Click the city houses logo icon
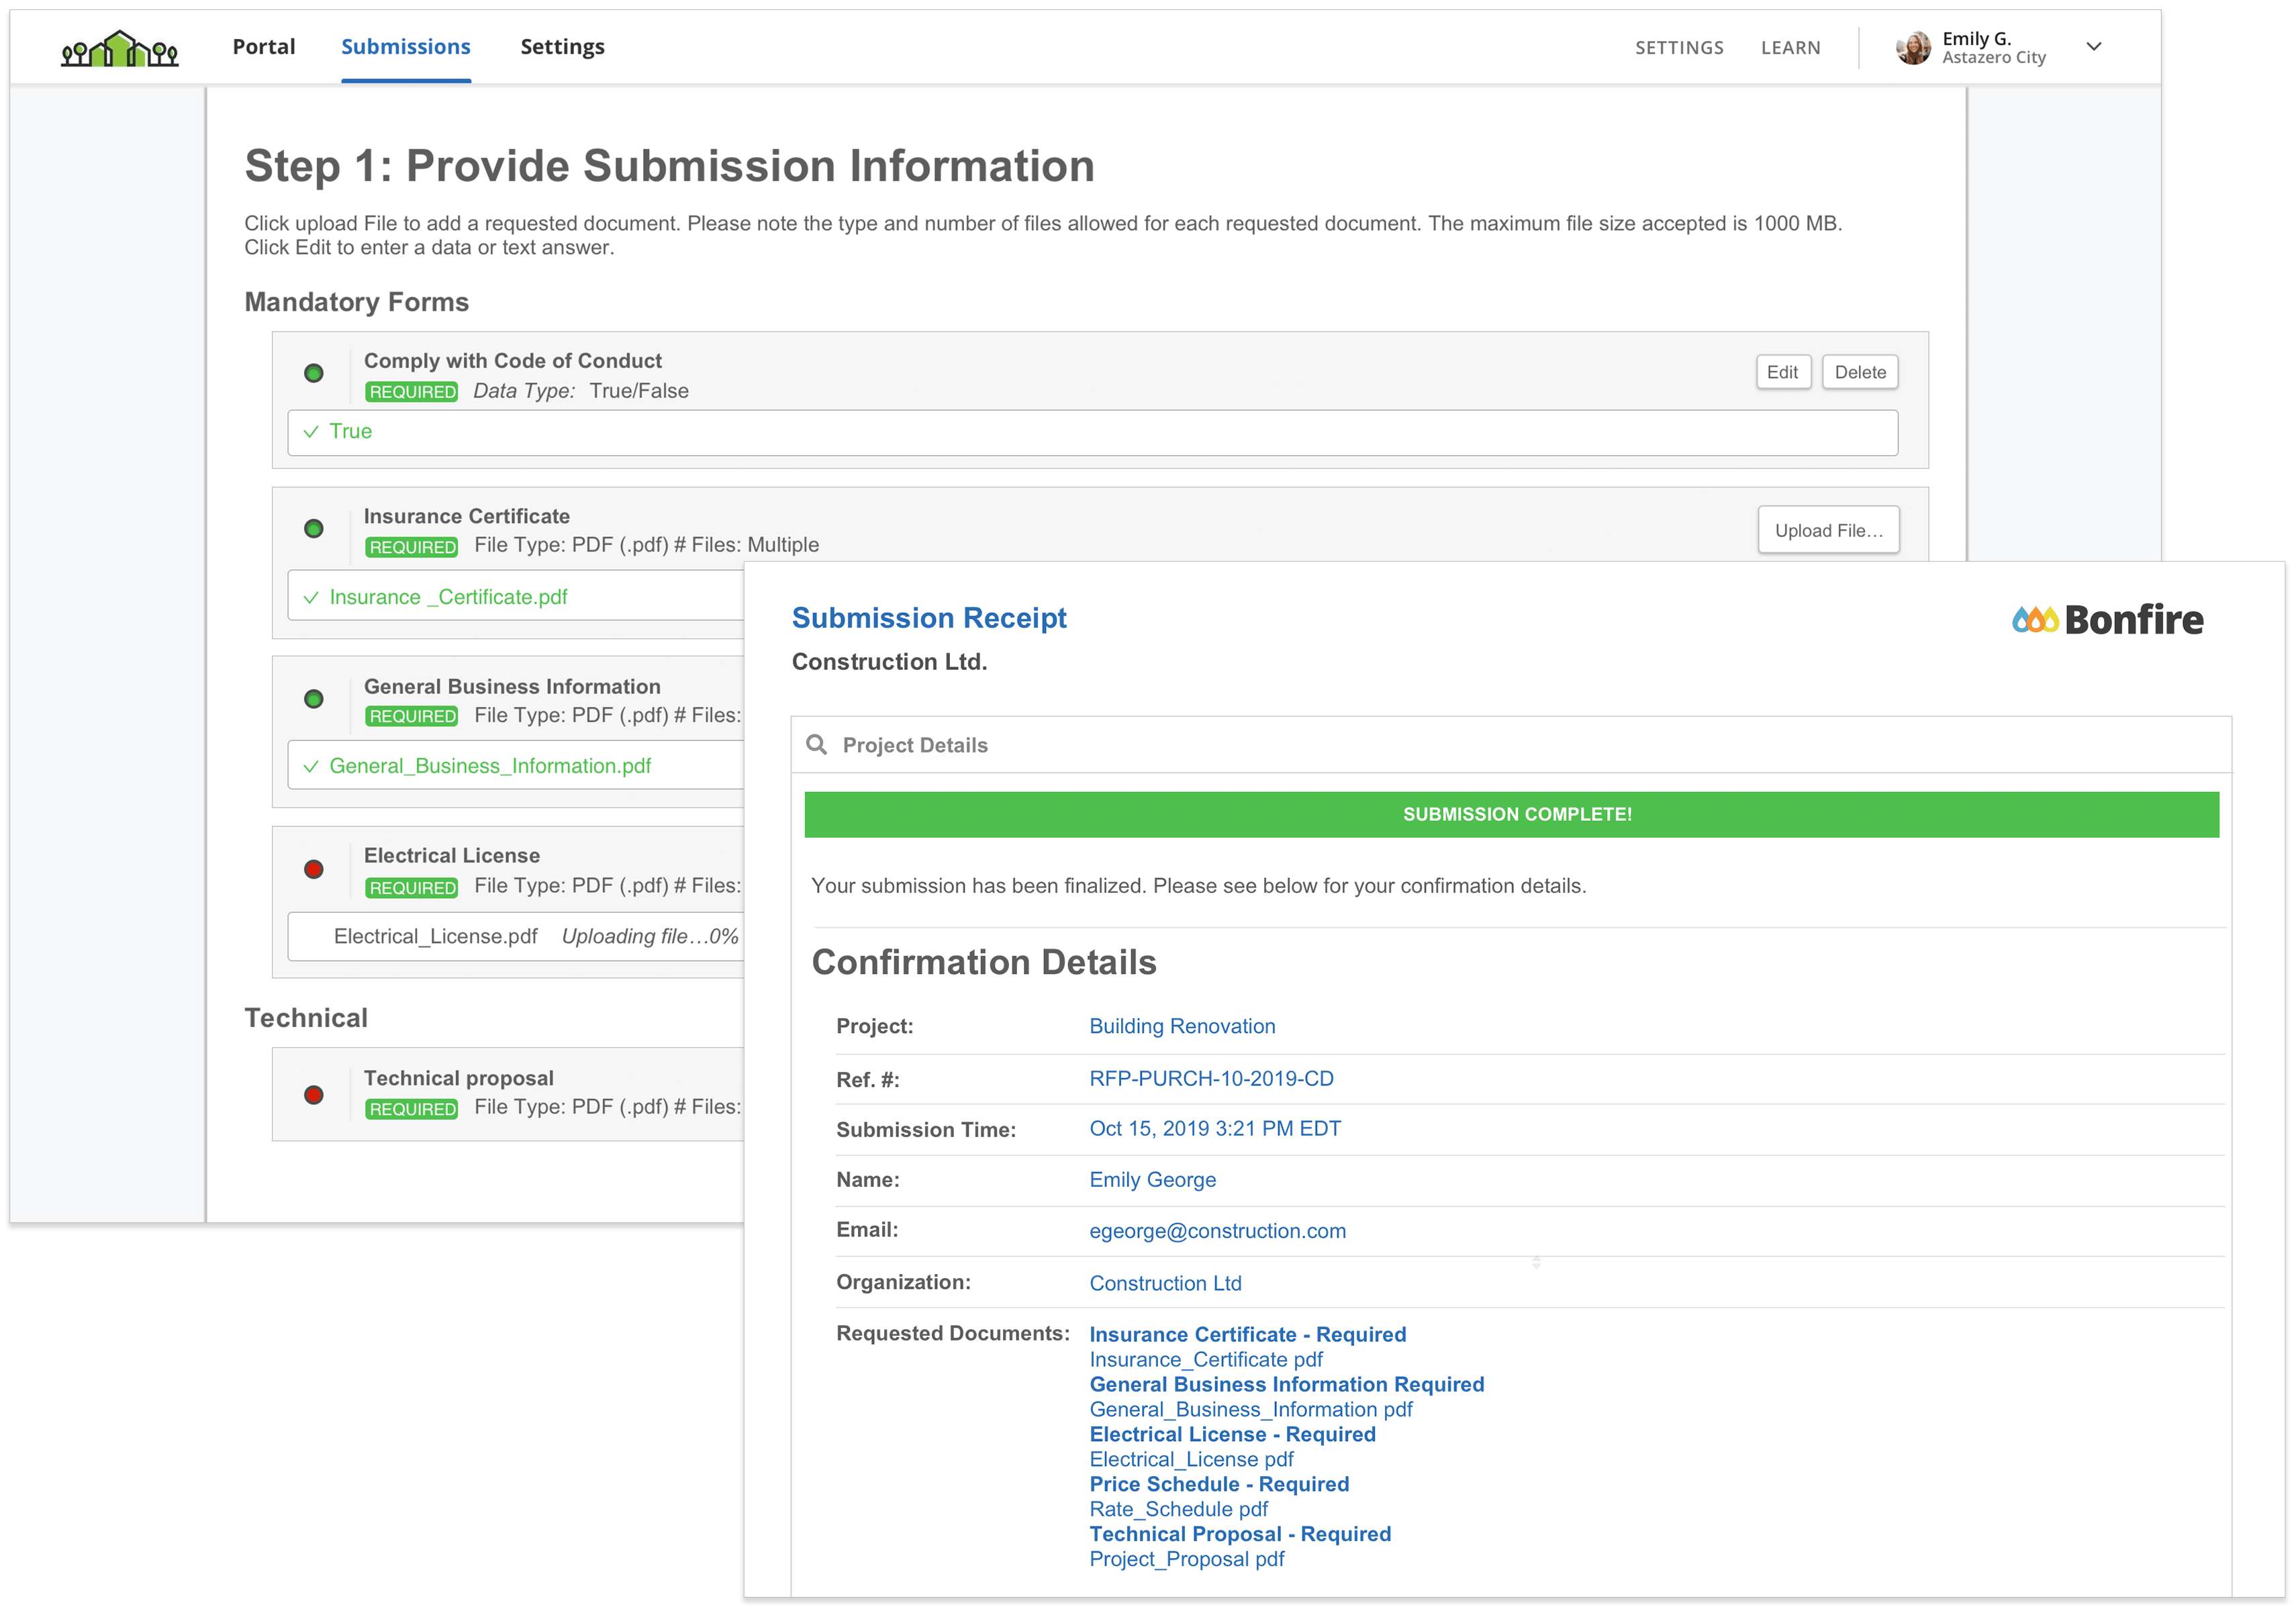This screenshot has height=1611, width=2296. coord(119,48)
